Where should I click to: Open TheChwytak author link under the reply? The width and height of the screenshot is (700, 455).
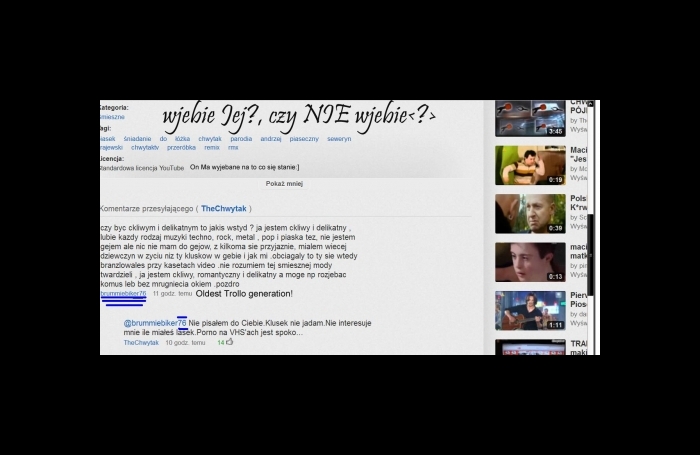click(x=141, y=343)
